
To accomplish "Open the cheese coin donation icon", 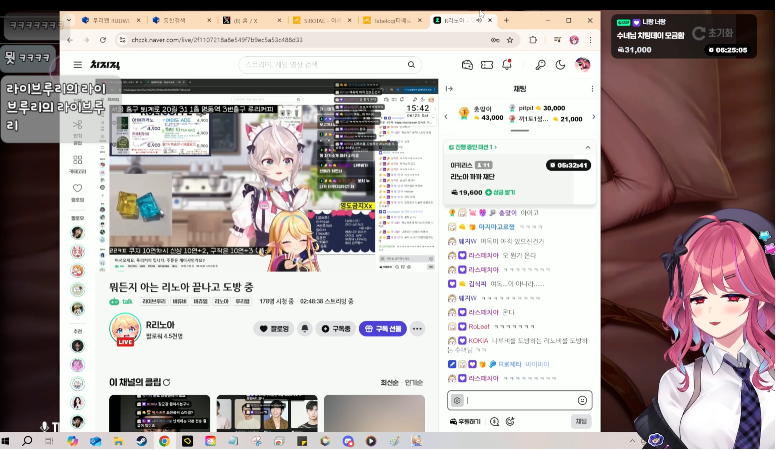I will click(494, 421).
